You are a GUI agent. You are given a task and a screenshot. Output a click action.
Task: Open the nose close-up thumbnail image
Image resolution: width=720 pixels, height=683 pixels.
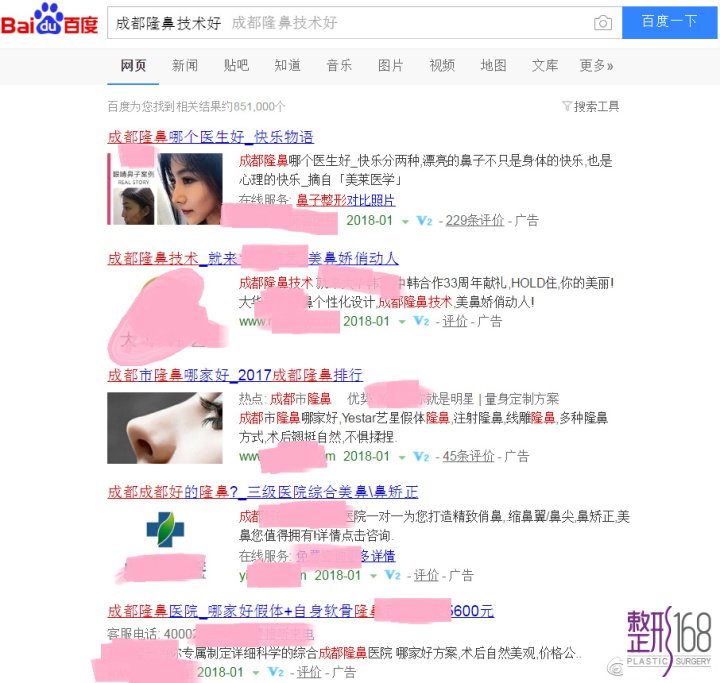coord(165,428)
